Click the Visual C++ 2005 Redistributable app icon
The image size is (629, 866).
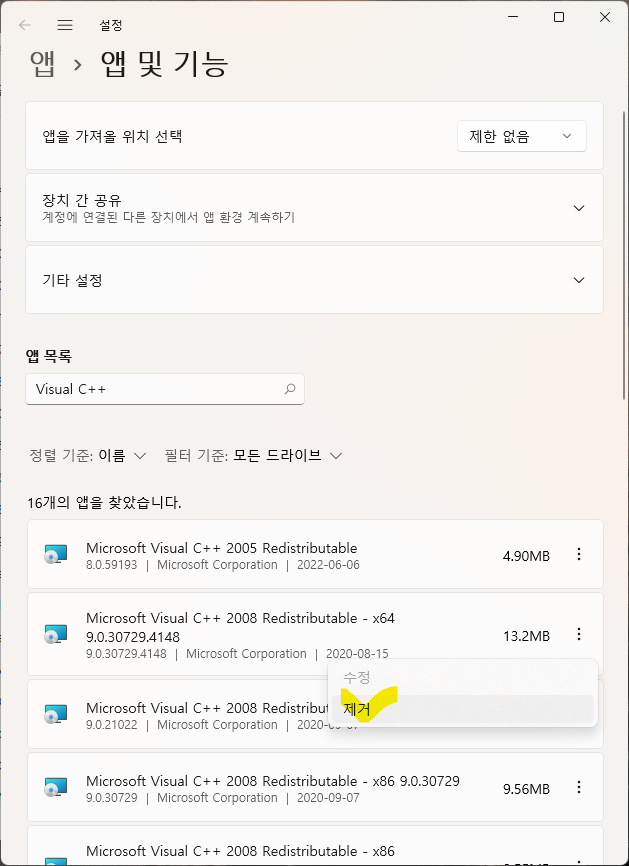point(55,554)
